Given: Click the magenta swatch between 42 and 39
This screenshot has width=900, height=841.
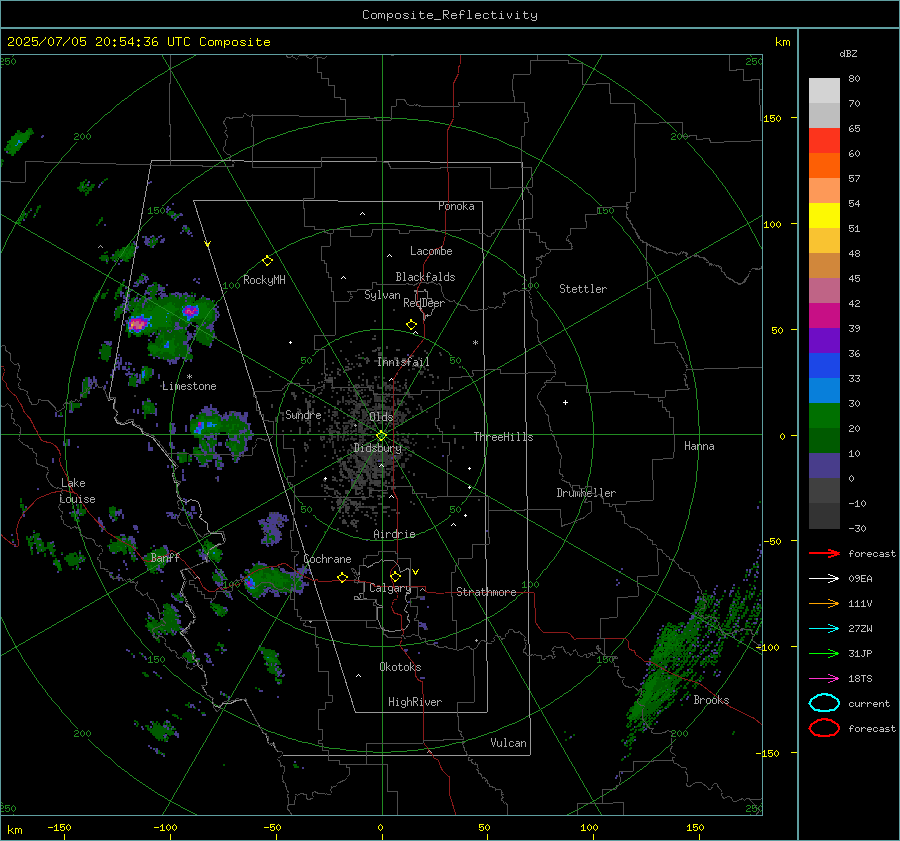Looking at the screenshot, I should [824, 316].
